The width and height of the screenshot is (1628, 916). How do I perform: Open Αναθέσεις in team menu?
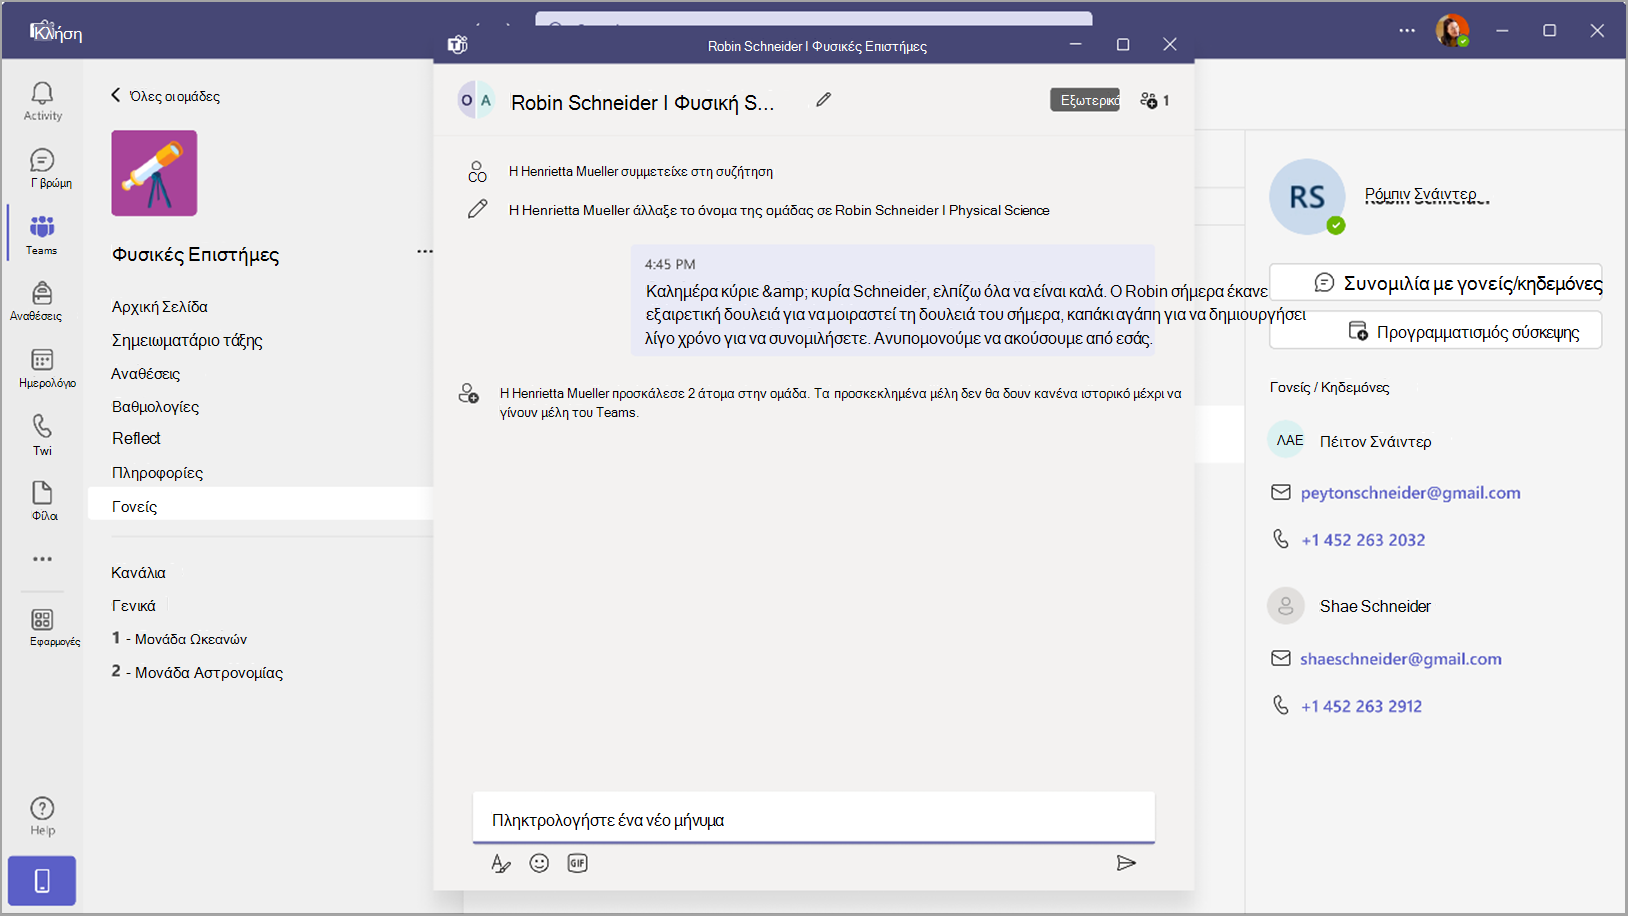(x=146, y=374)
